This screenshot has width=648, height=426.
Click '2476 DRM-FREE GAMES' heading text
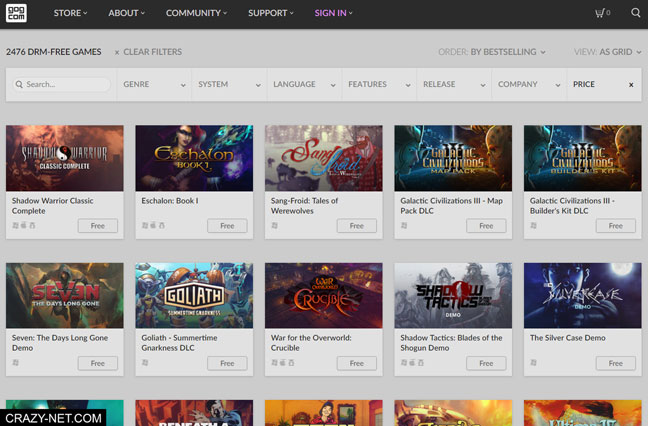point(54,52)
